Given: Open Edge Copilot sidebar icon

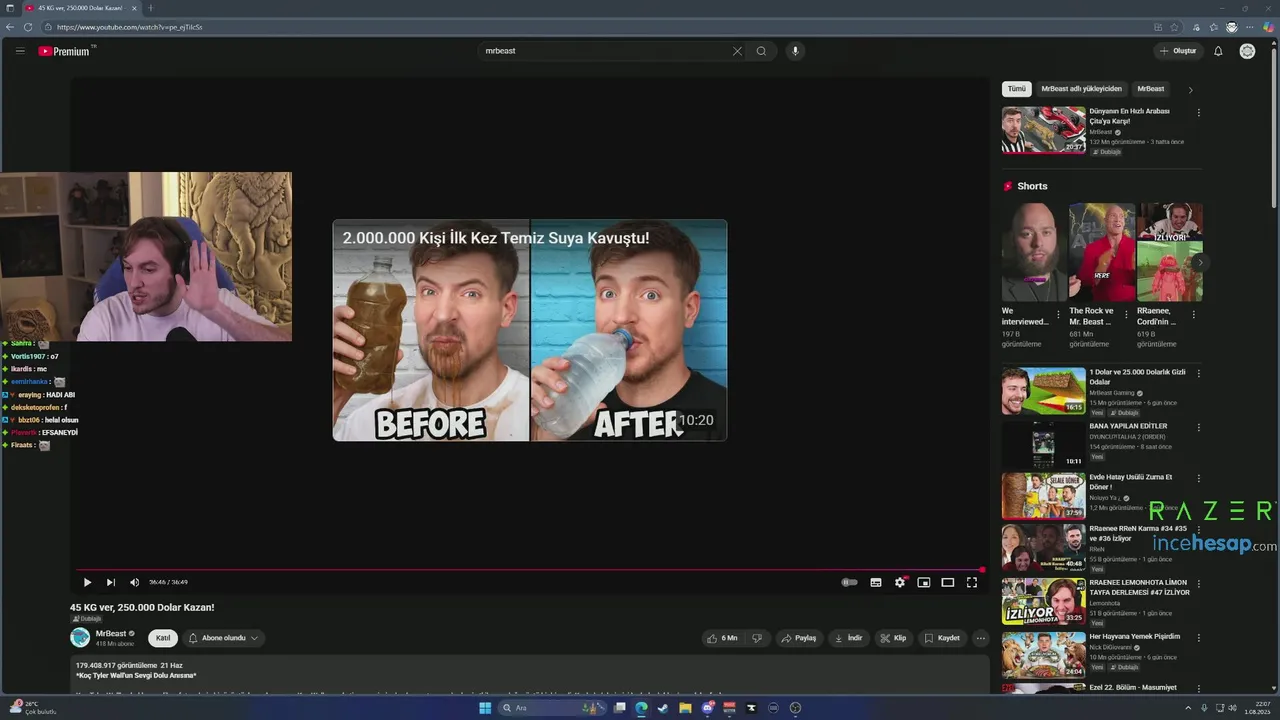Looking at the screenshot, I should 1270,27.
